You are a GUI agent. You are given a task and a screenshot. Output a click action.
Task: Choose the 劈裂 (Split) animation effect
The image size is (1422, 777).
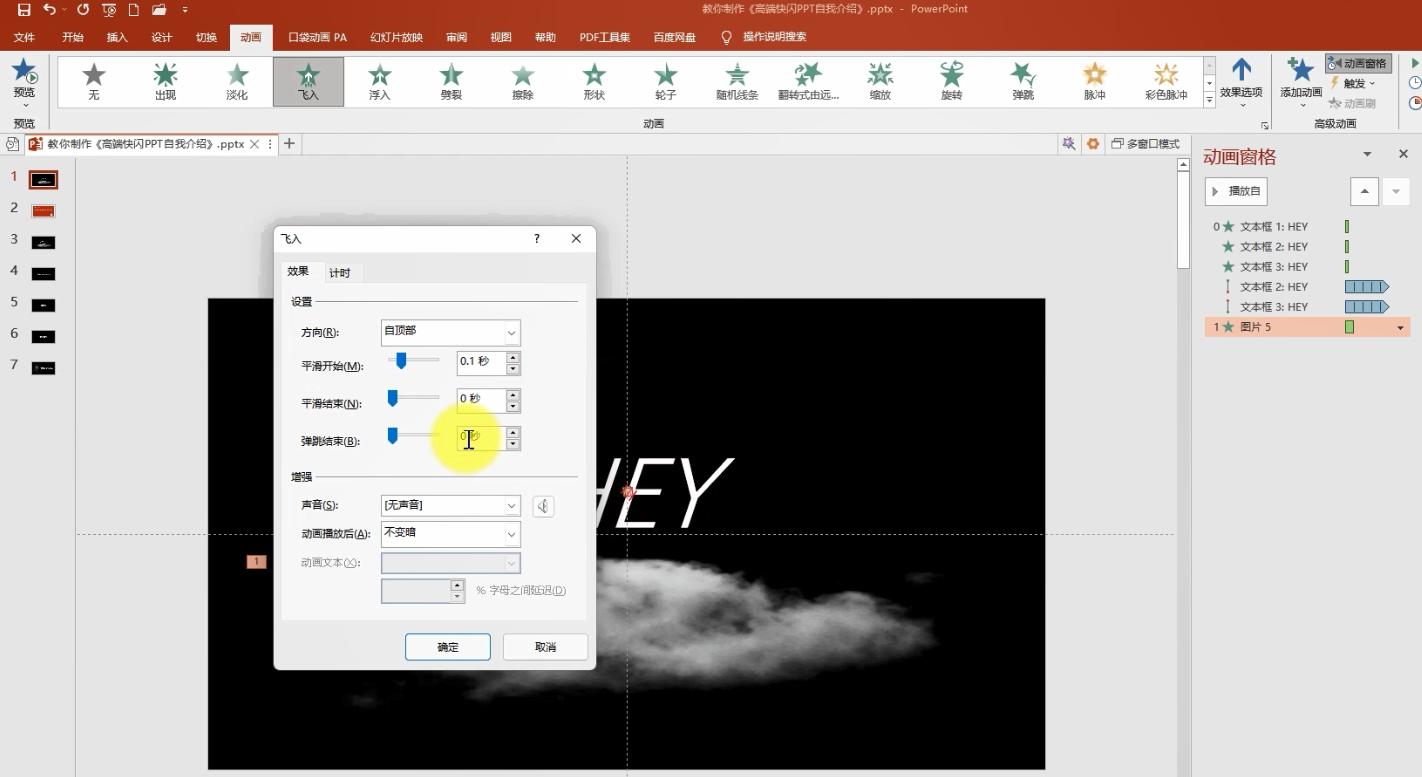click(x=451, y=81)
